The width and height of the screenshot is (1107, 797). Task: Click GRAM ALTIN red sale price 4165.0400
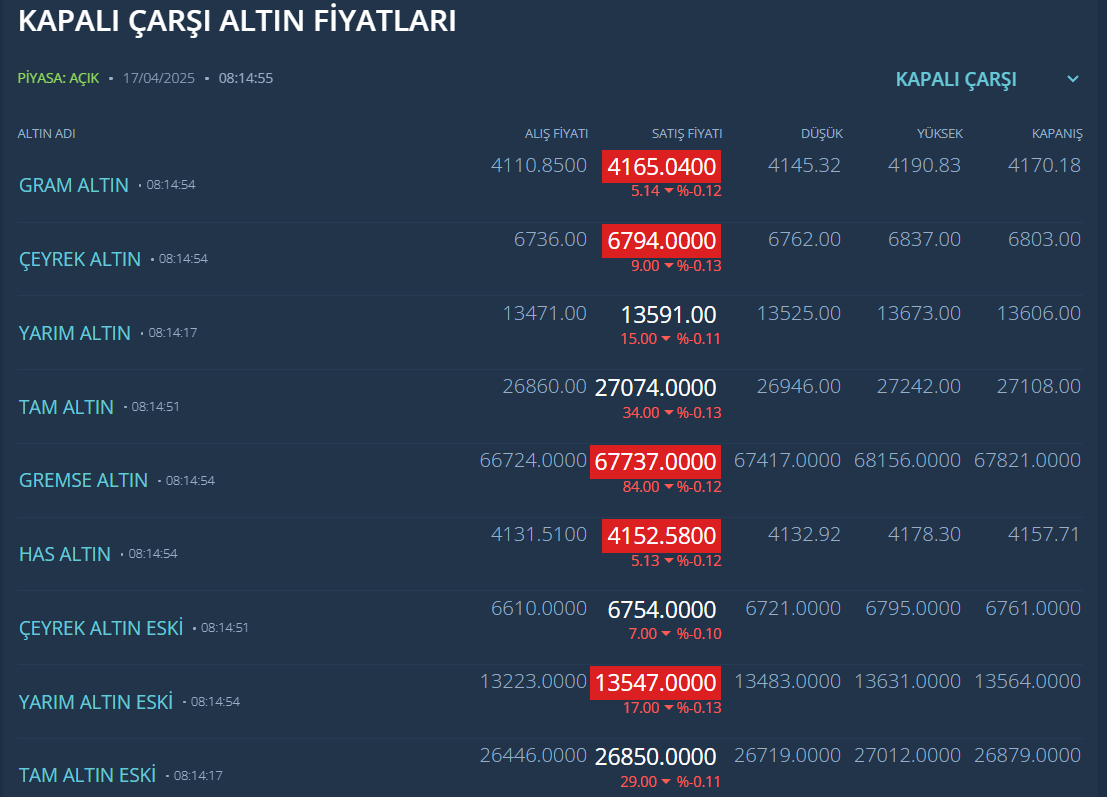pyautogui.click(x=662, y=167)
